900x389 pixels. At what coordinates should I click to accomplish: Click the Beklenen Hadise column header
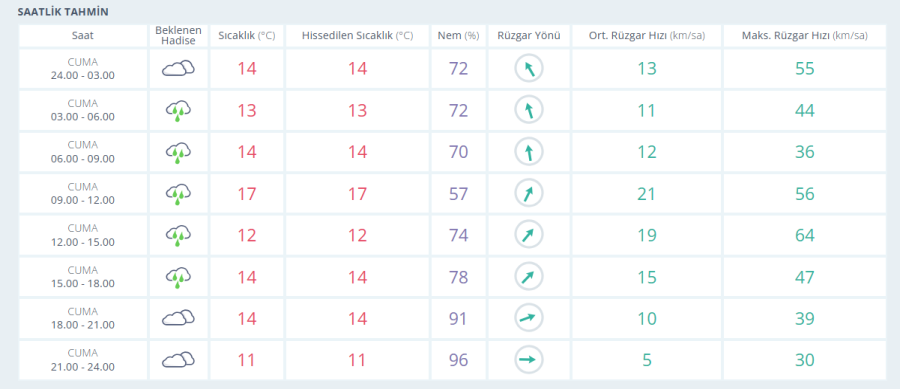point(179,36)
